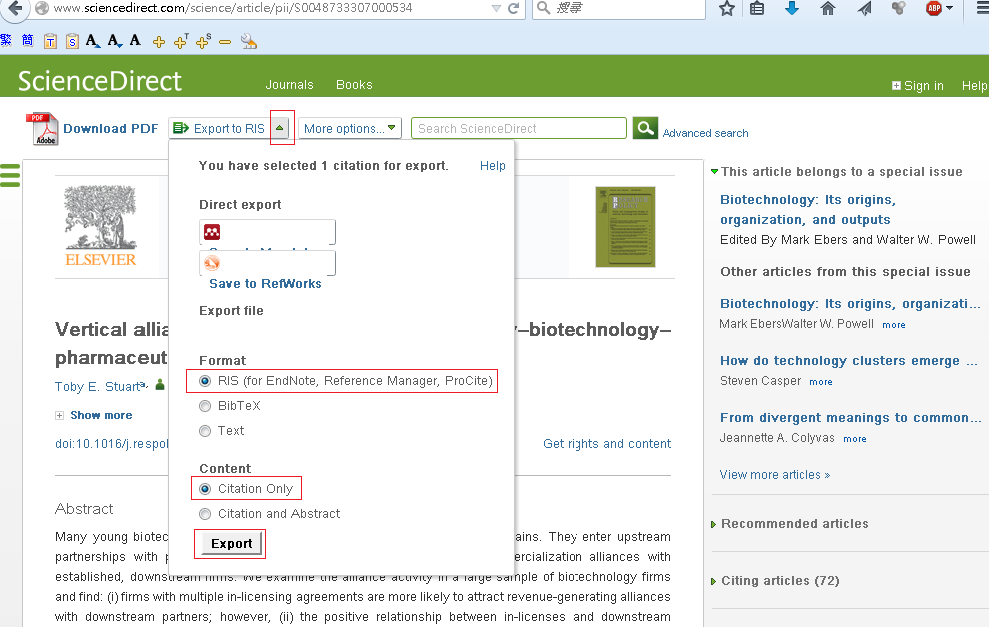Select Citation and Abstract radio button
The height and width of the screenshot is (627, 989).
[x=205, y=514]
